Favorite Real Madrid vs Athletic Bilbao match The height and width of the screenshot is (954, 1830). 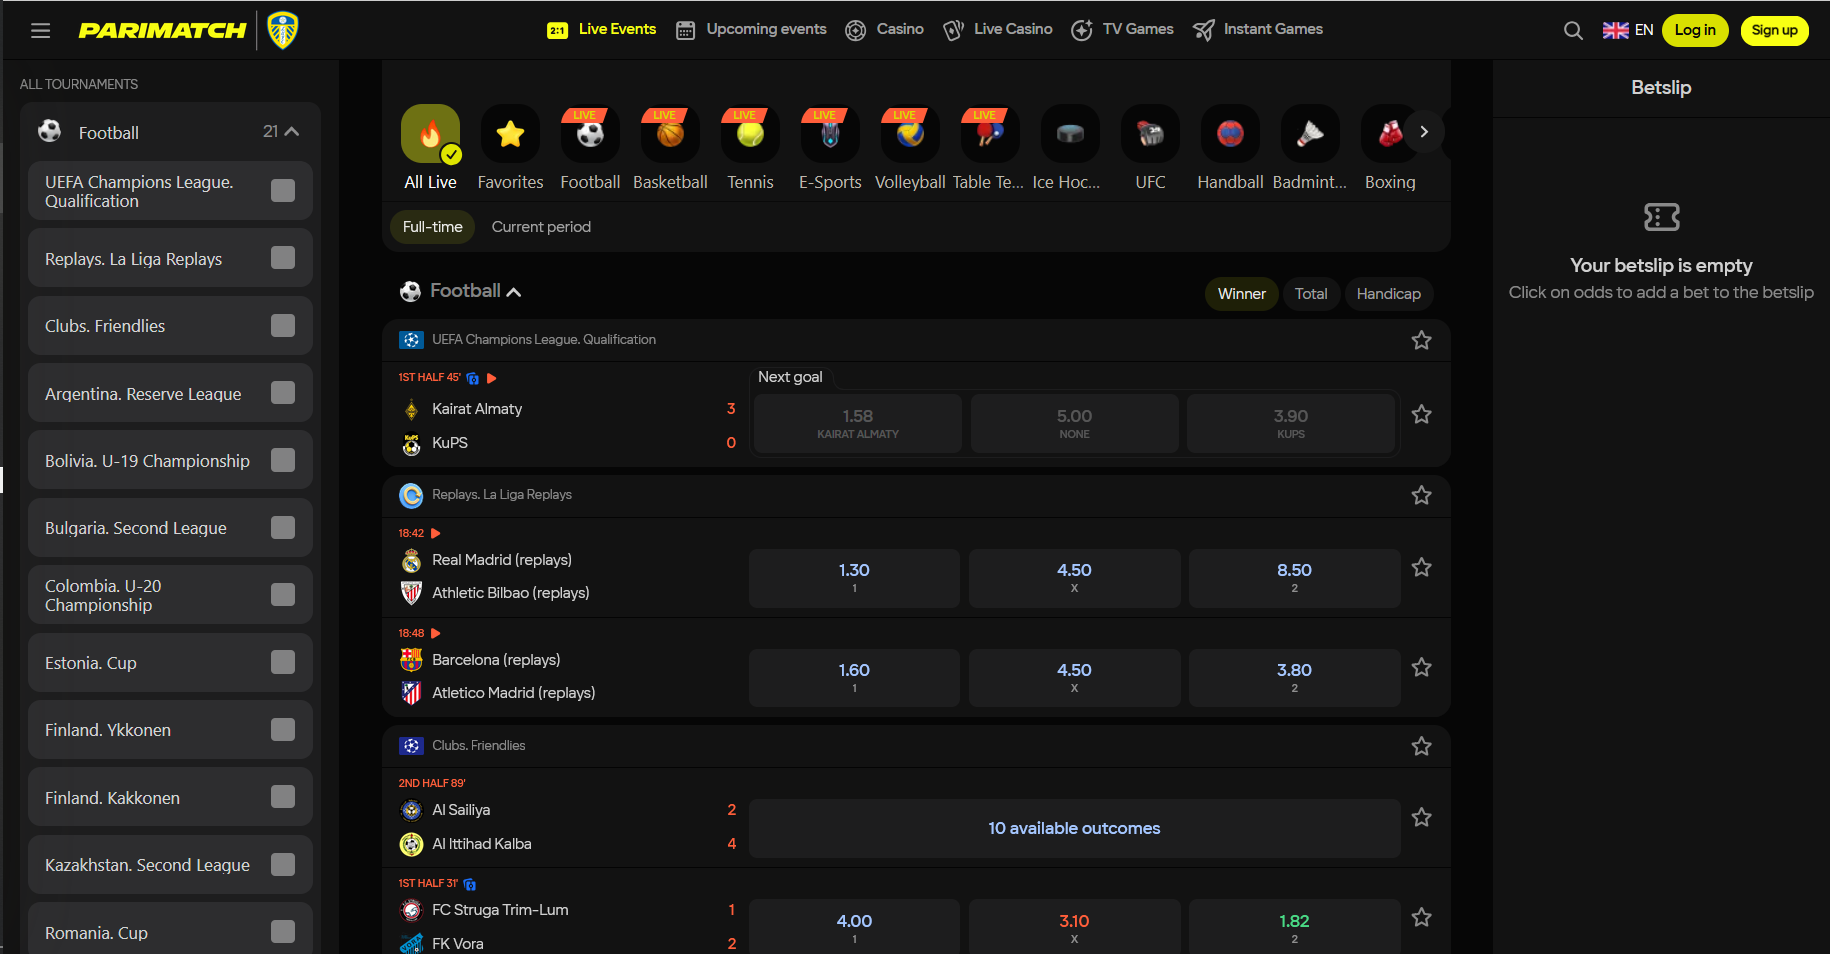click(1421, 567)
